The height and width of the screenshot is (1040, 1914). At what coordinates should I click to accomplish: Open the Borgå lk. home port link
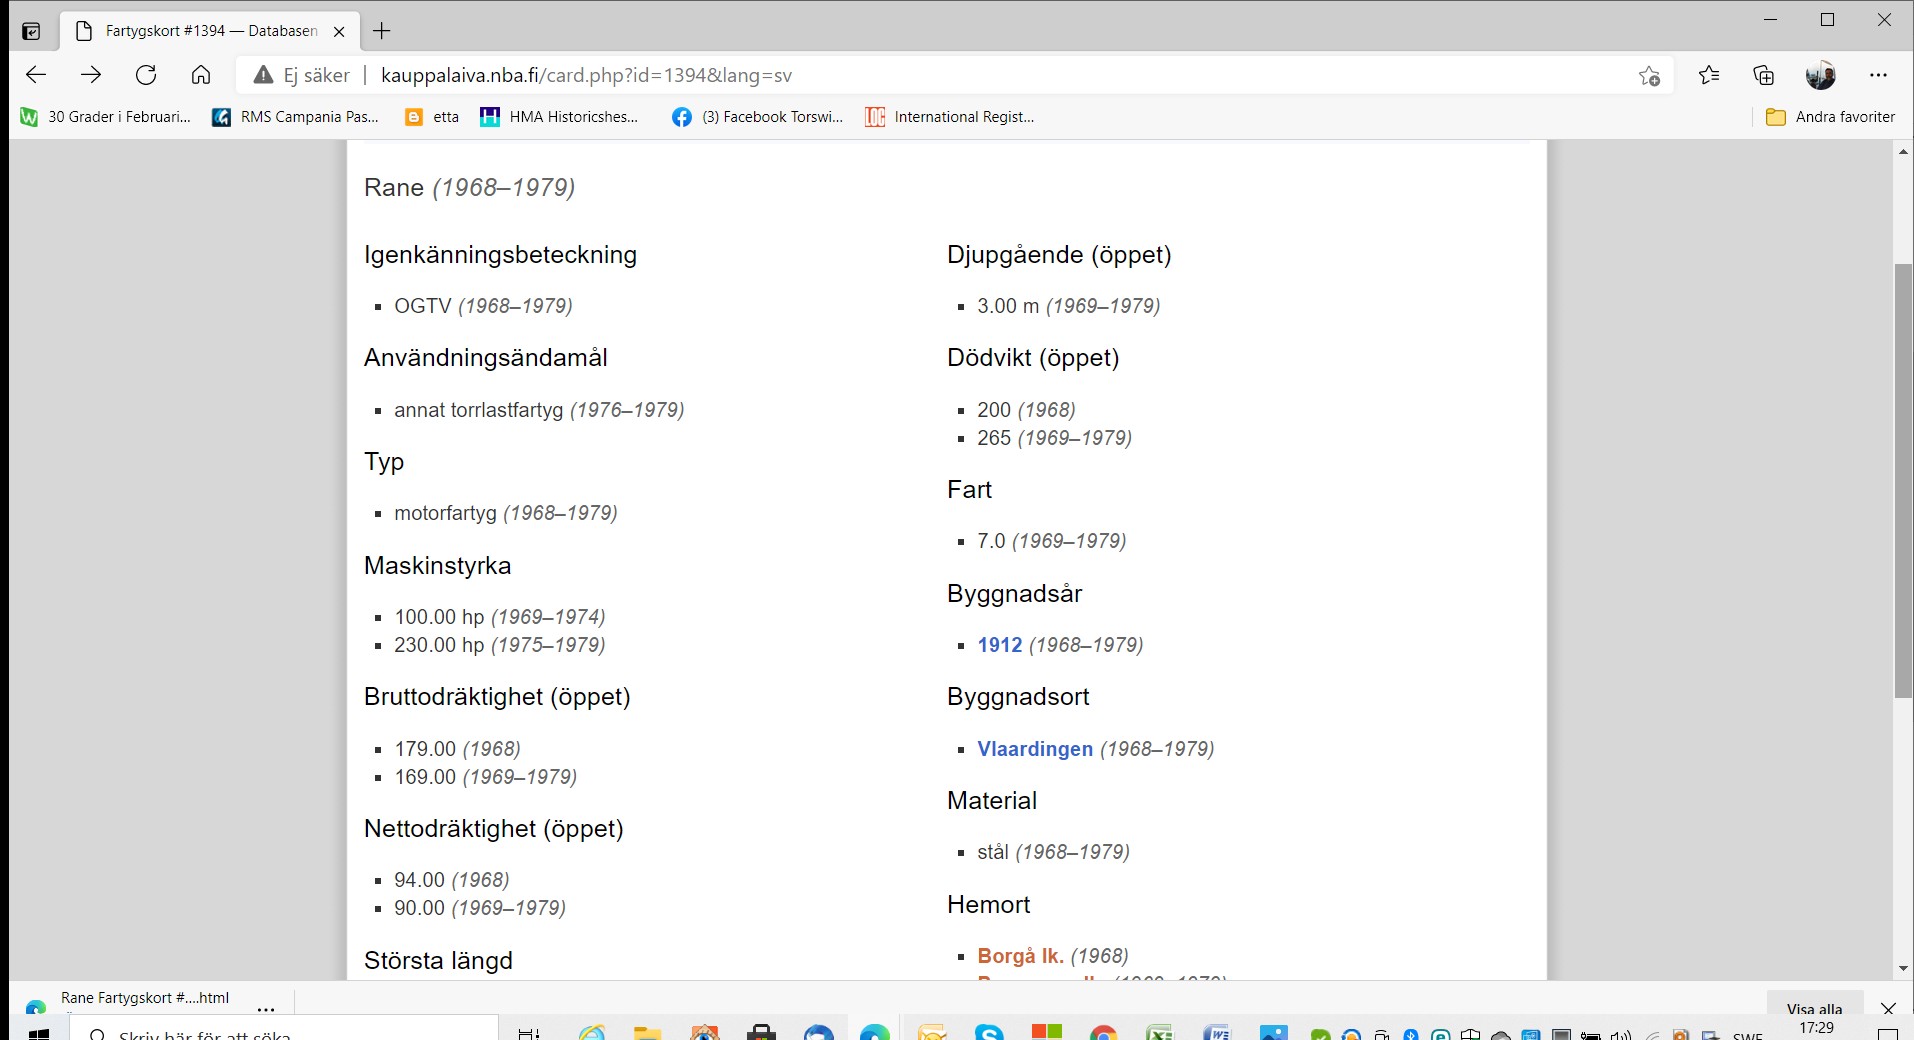1020,956
